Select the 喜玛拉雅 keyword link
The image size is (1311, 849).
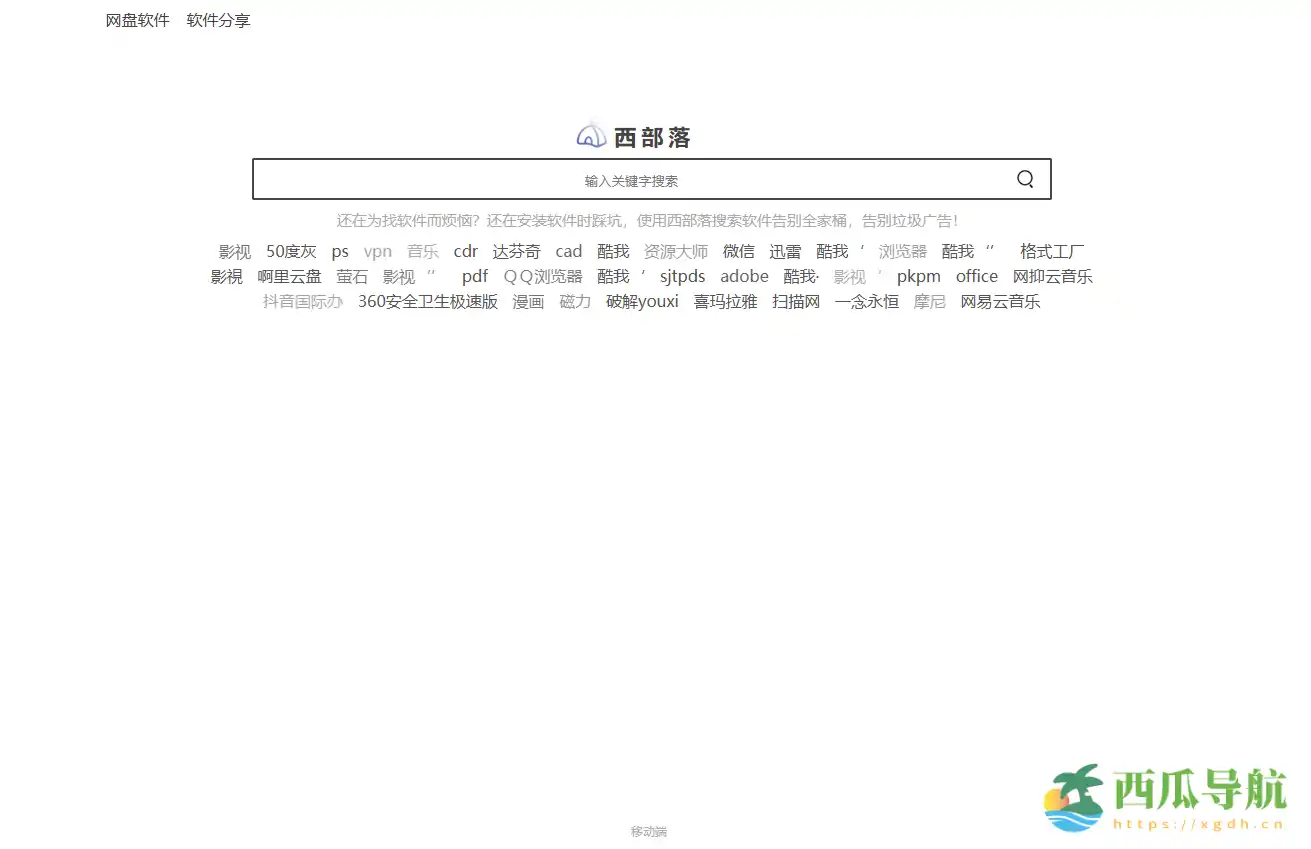[x=724, y=301]
